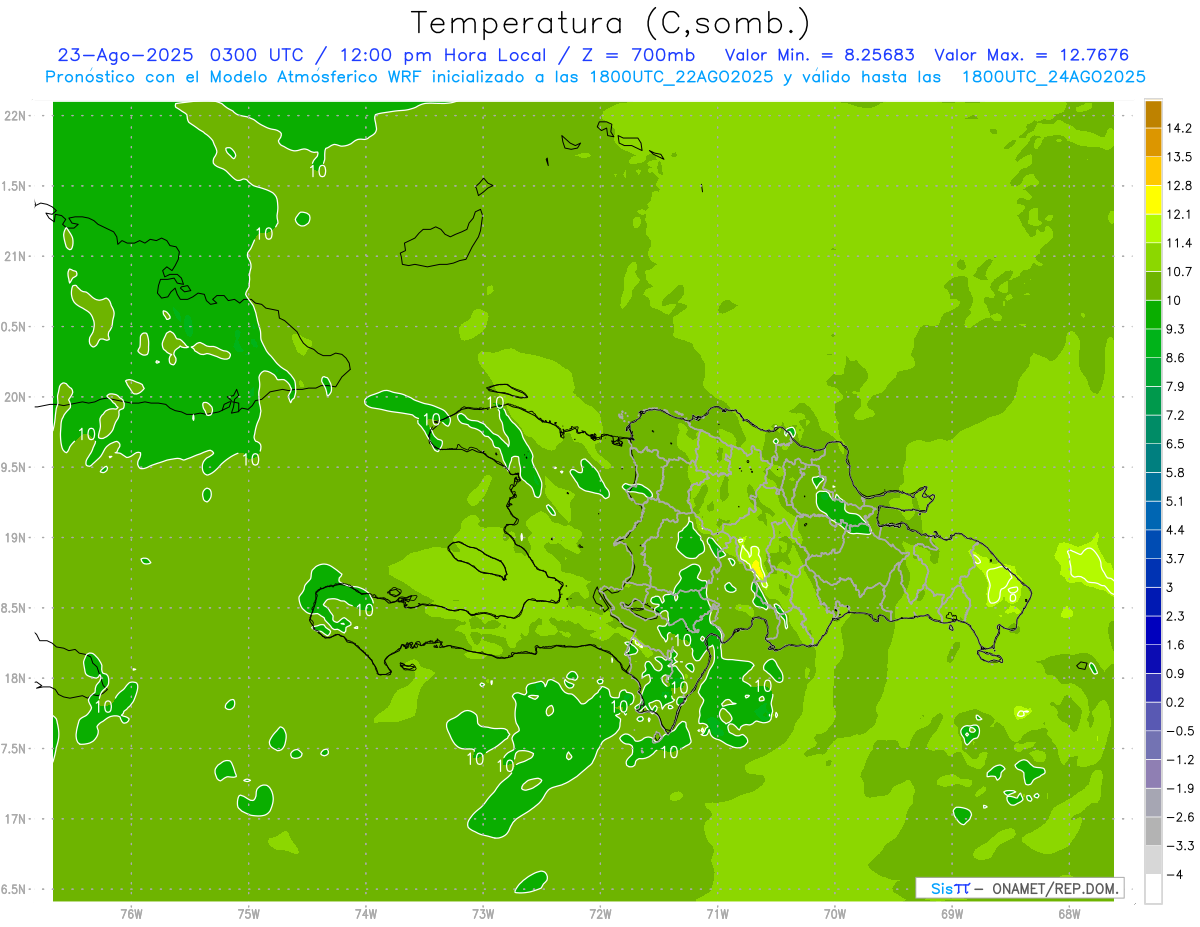Screen dimensions: 1200x927
Task: Click the 'Z = 700mb' level text
Action: (640, 55)
